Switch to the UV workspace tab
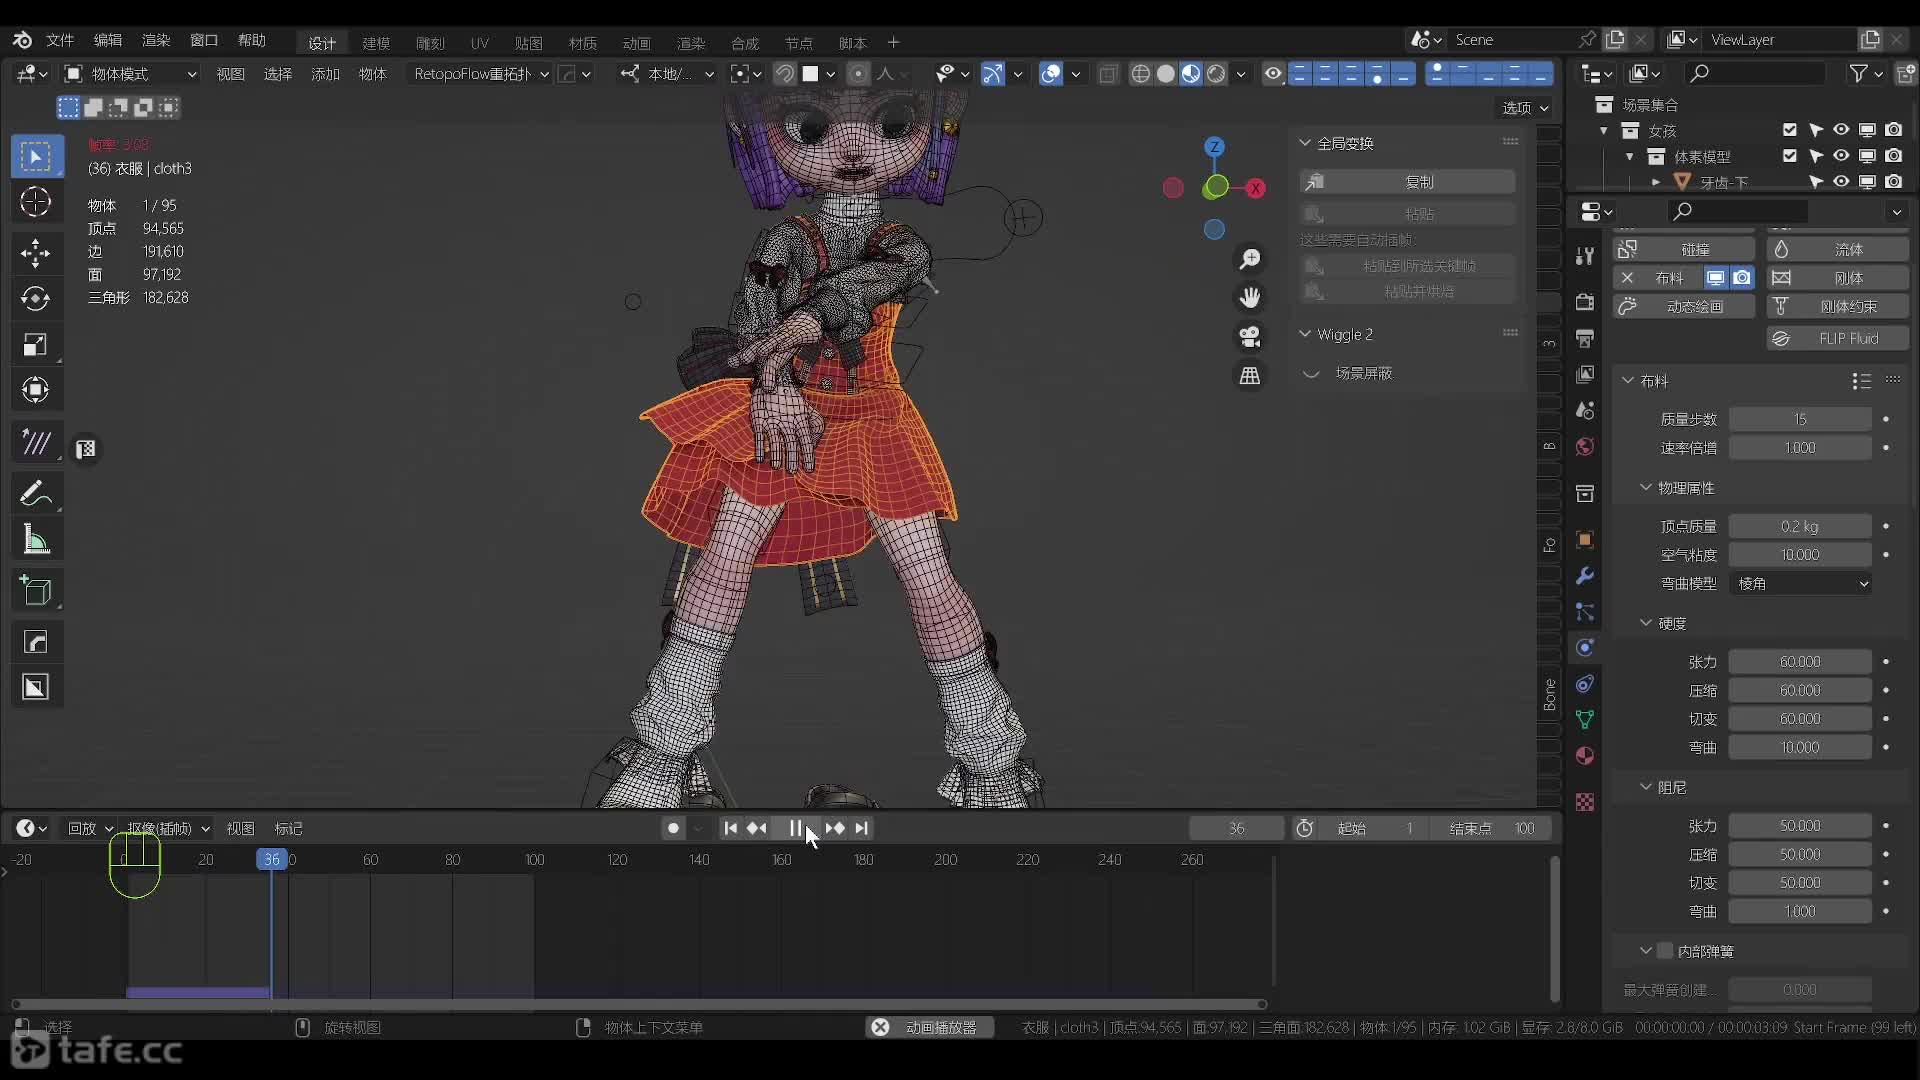 point(480,43)
